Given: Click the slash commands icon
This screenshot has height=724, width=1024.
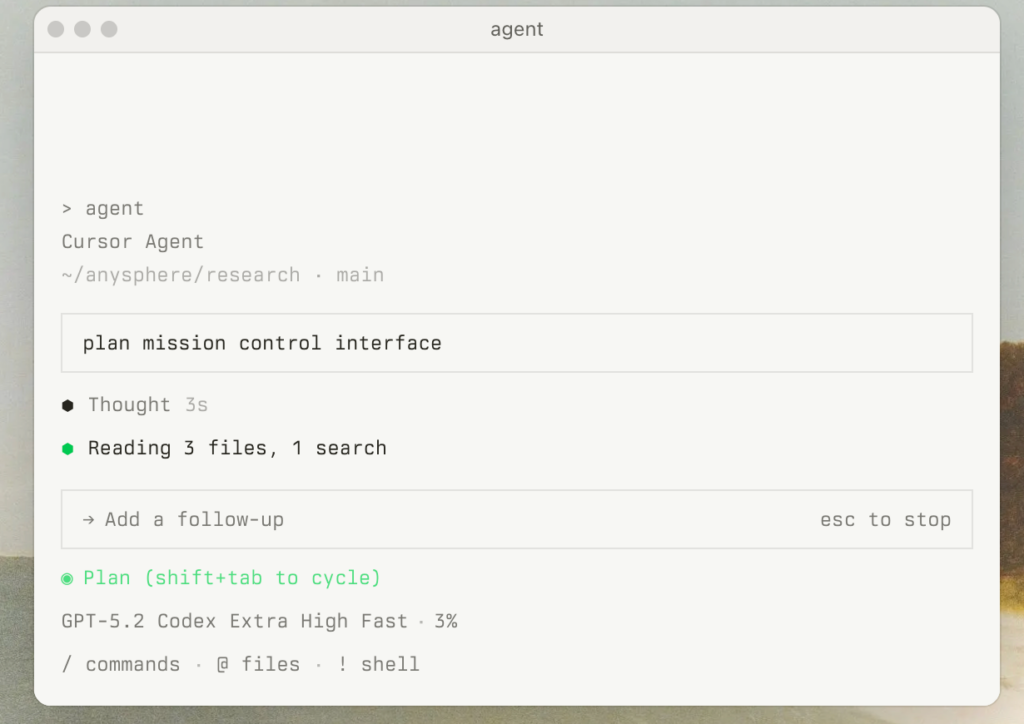Looking at the screenshot, I should click(66, 663).
